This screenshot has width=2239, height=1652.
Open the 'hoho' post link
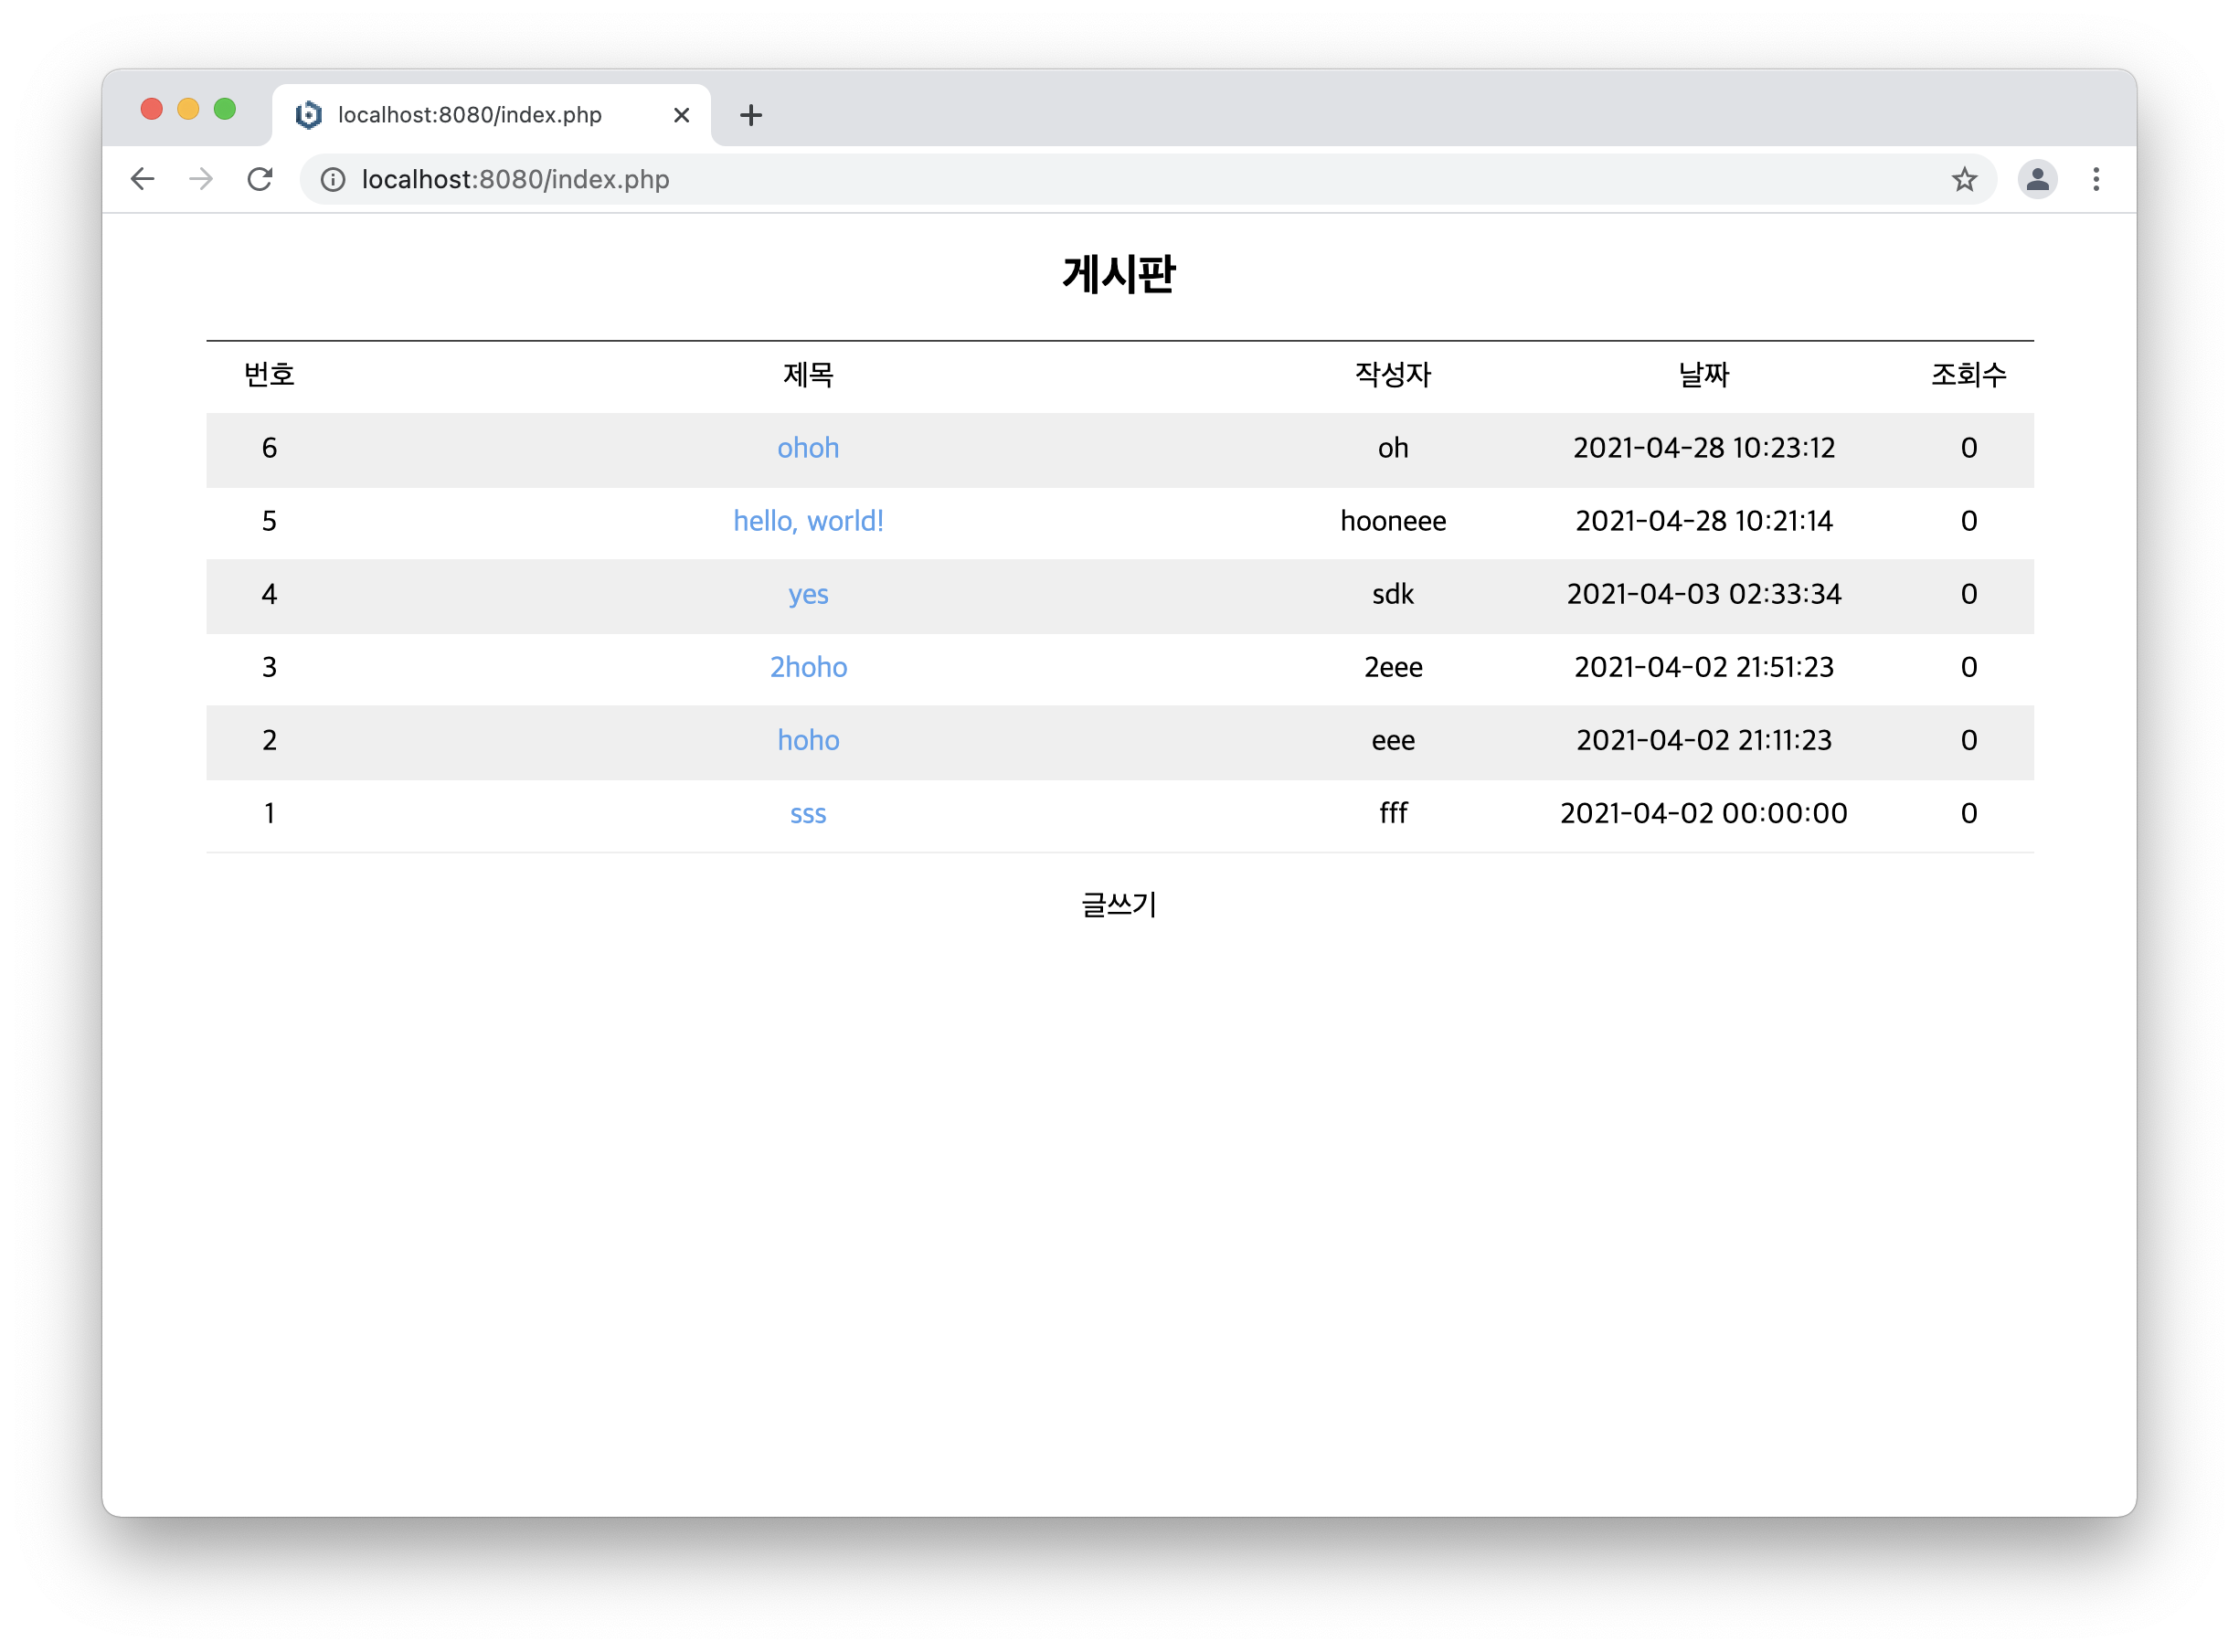[x=808, y=740]
